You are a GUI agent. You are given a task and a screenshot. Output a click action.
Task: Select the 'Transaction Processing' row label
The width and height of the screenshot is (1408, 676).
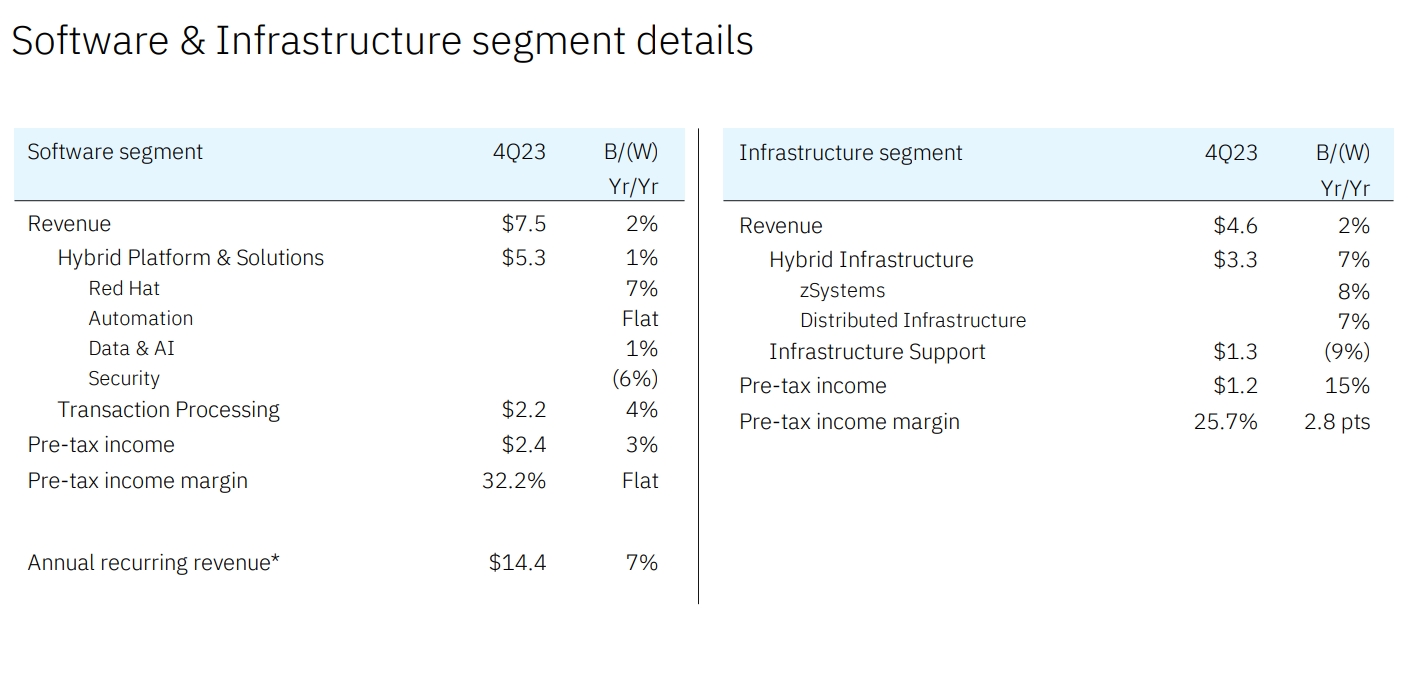coord(169,410)
